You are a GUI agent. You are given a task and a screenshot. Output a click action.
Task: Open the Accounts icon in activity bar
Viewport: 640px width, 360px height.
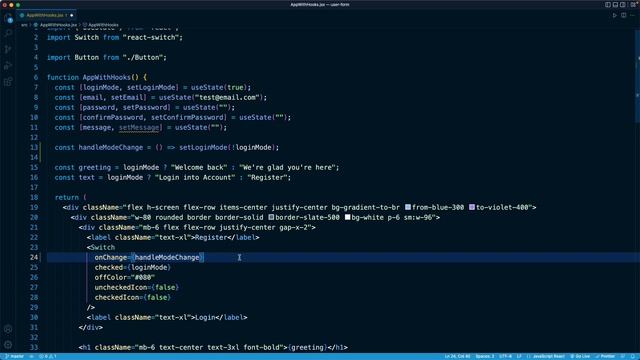(8, 329)
